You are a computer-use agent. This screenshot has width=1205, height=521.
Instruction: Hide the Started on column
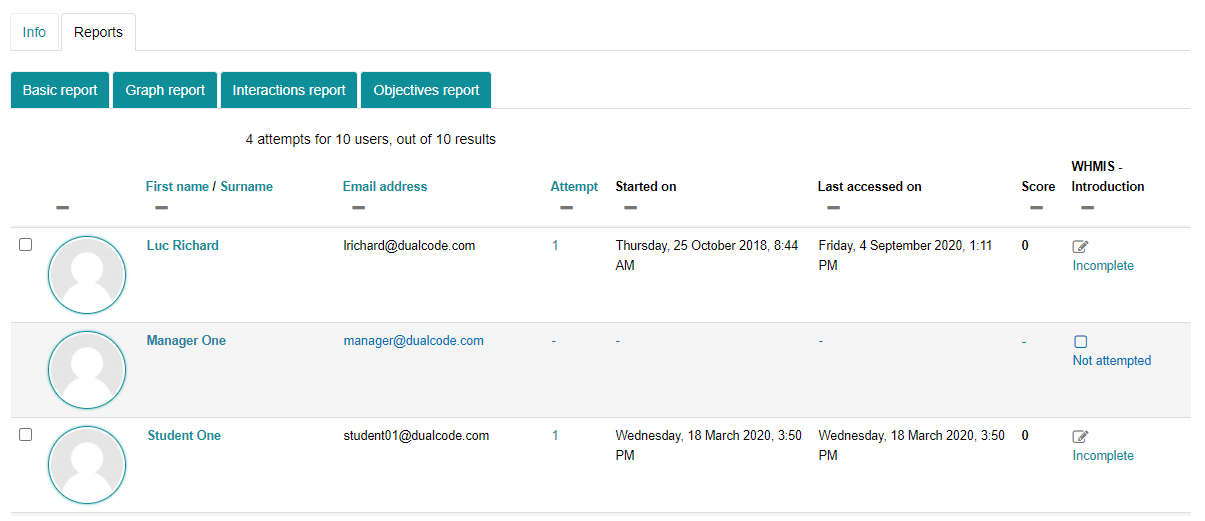click(x=630, y=208)
